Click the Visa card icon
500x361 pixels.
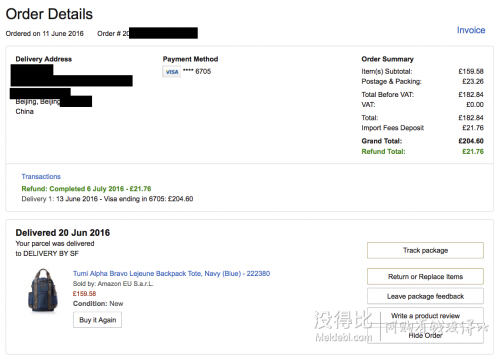[x=172, y=72]
